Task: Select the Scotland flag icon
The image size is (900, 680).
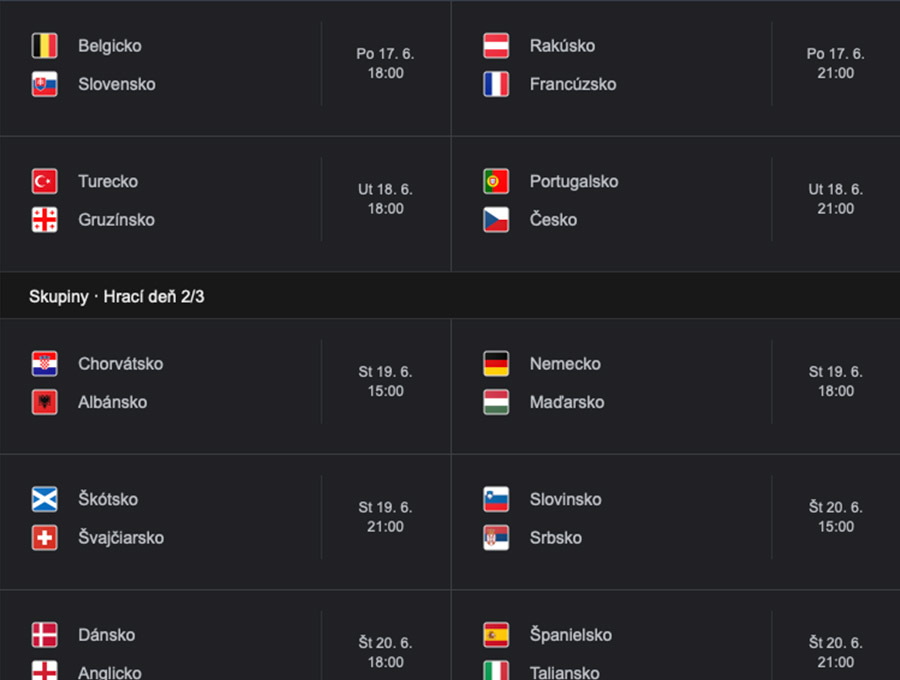Action: coord(44,499)
